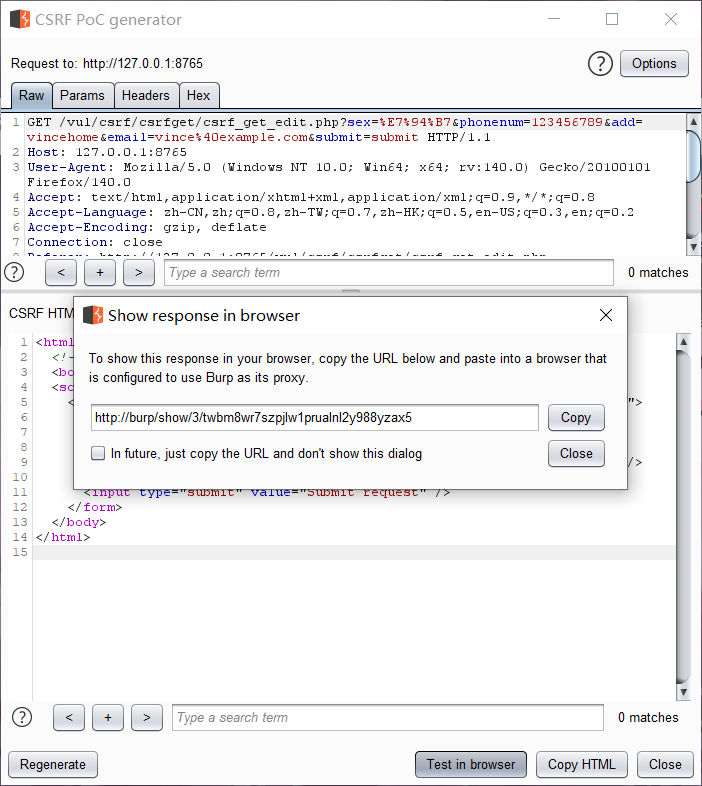Click Test in browser button
Image resolution: width=702 pixels, height=786 pixels.
[x=471, y=764]
